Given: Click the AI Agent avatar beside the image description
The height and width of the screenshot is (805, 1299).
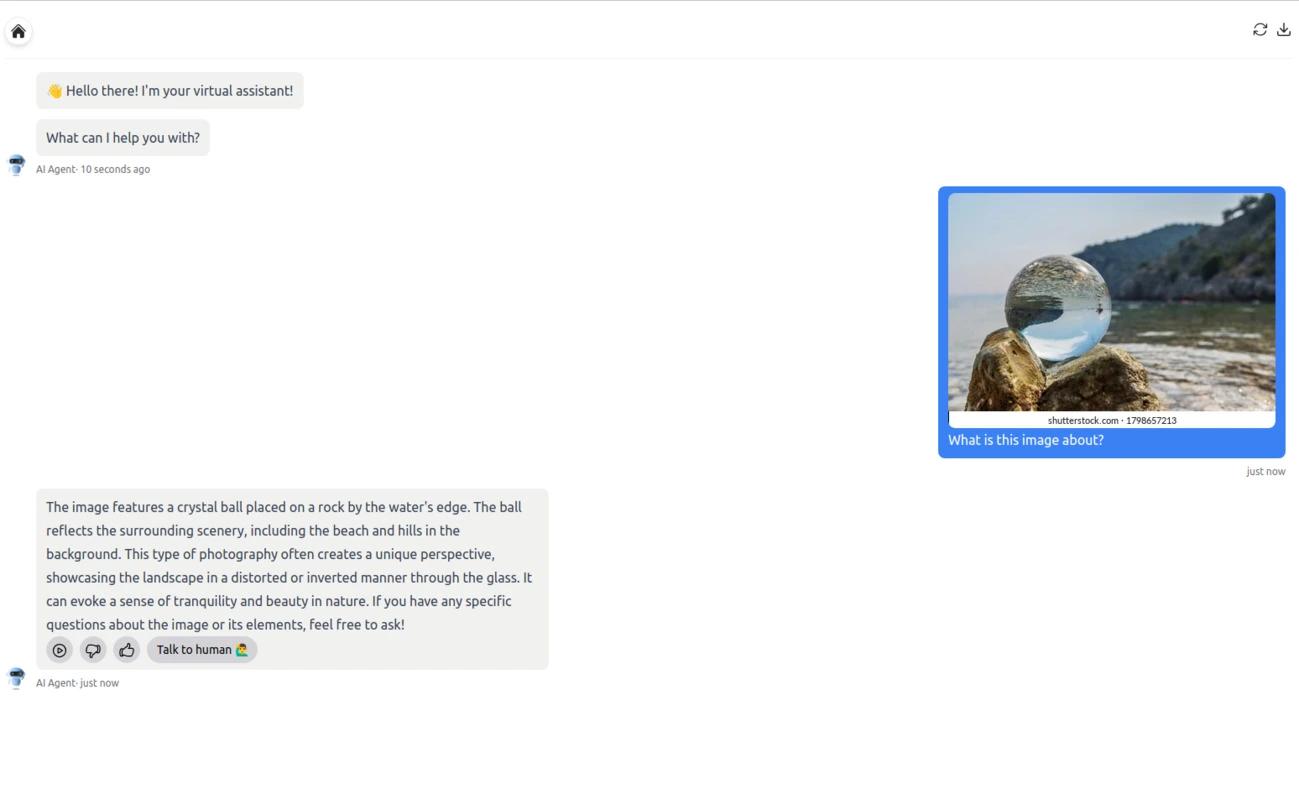Looking at the screenshot, I should point(16,678).
